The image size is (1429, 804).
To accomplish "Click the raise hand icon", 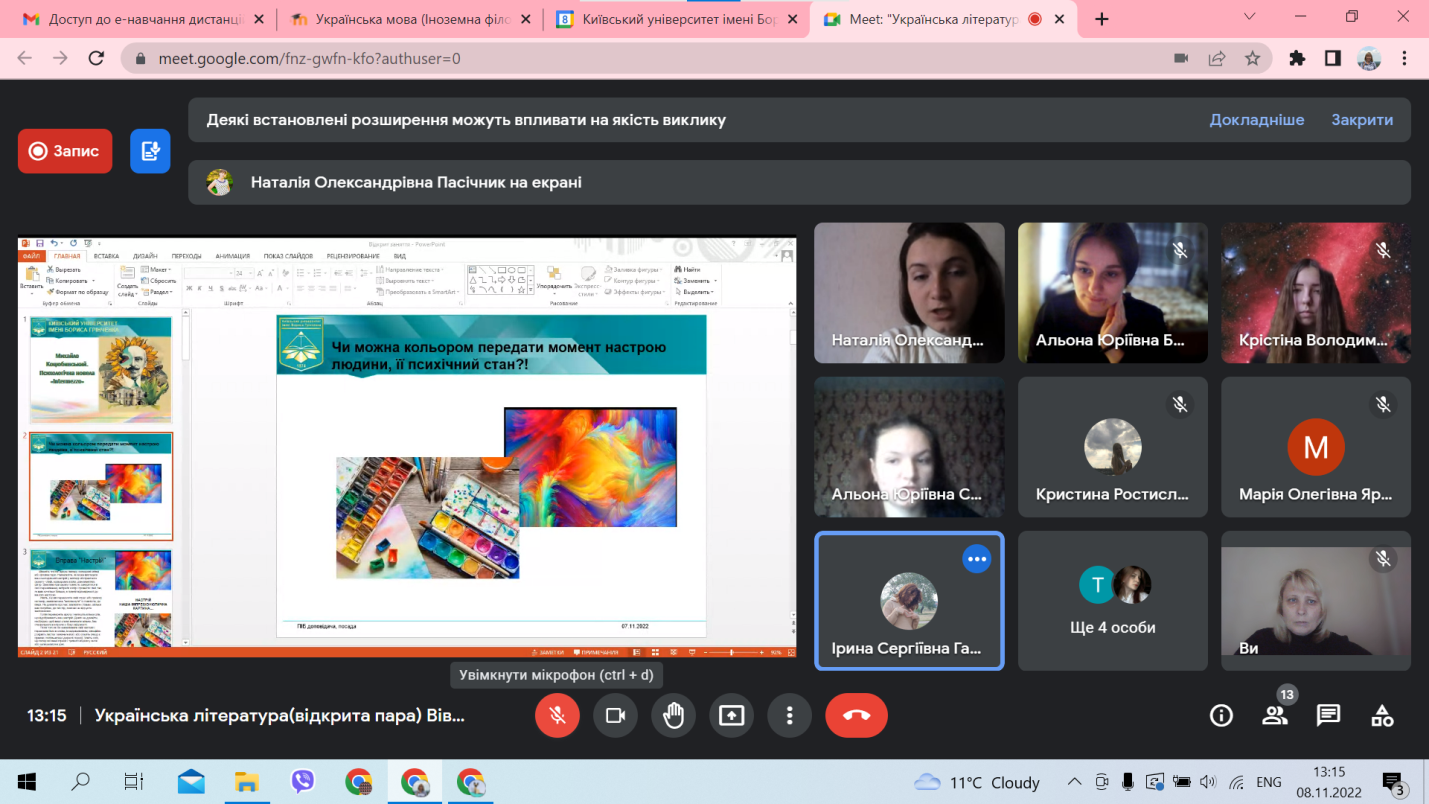I will tap(673, 716).
